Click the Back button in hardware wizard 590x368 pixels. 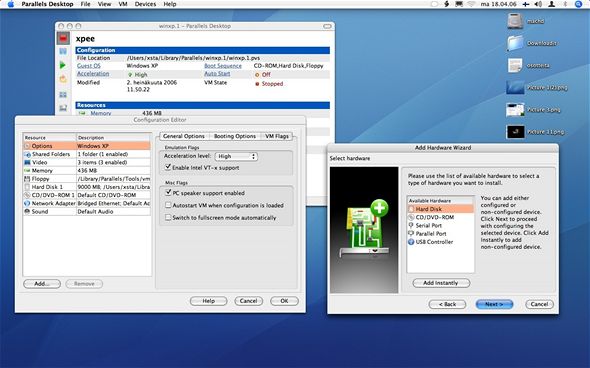pyautogui.click(x=447, y=304)
